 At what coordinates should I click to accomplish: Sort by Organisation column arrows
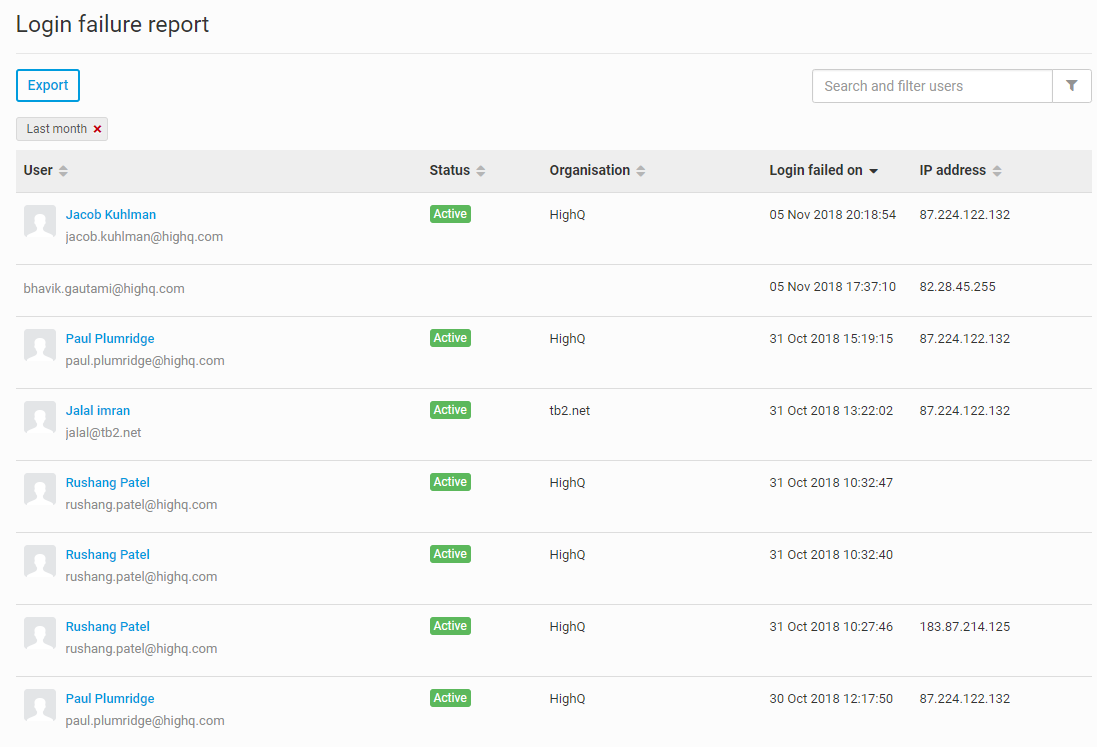[x=641, y=171]
